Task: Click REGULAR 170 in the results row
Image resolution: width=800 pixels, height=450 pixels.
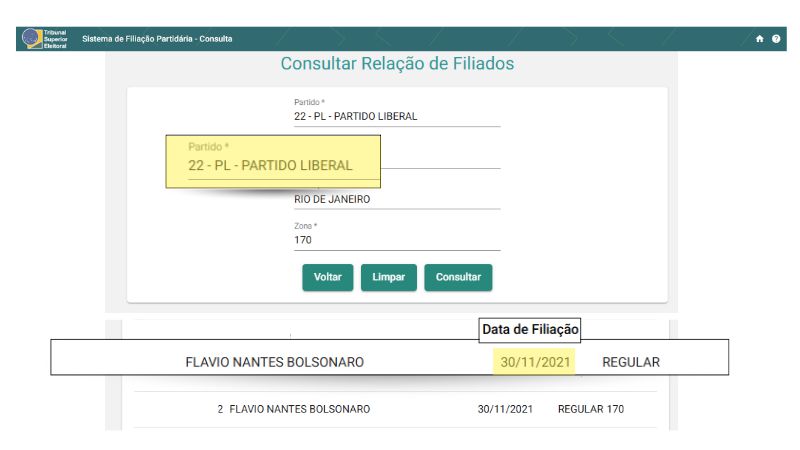Action: [591, 409]
